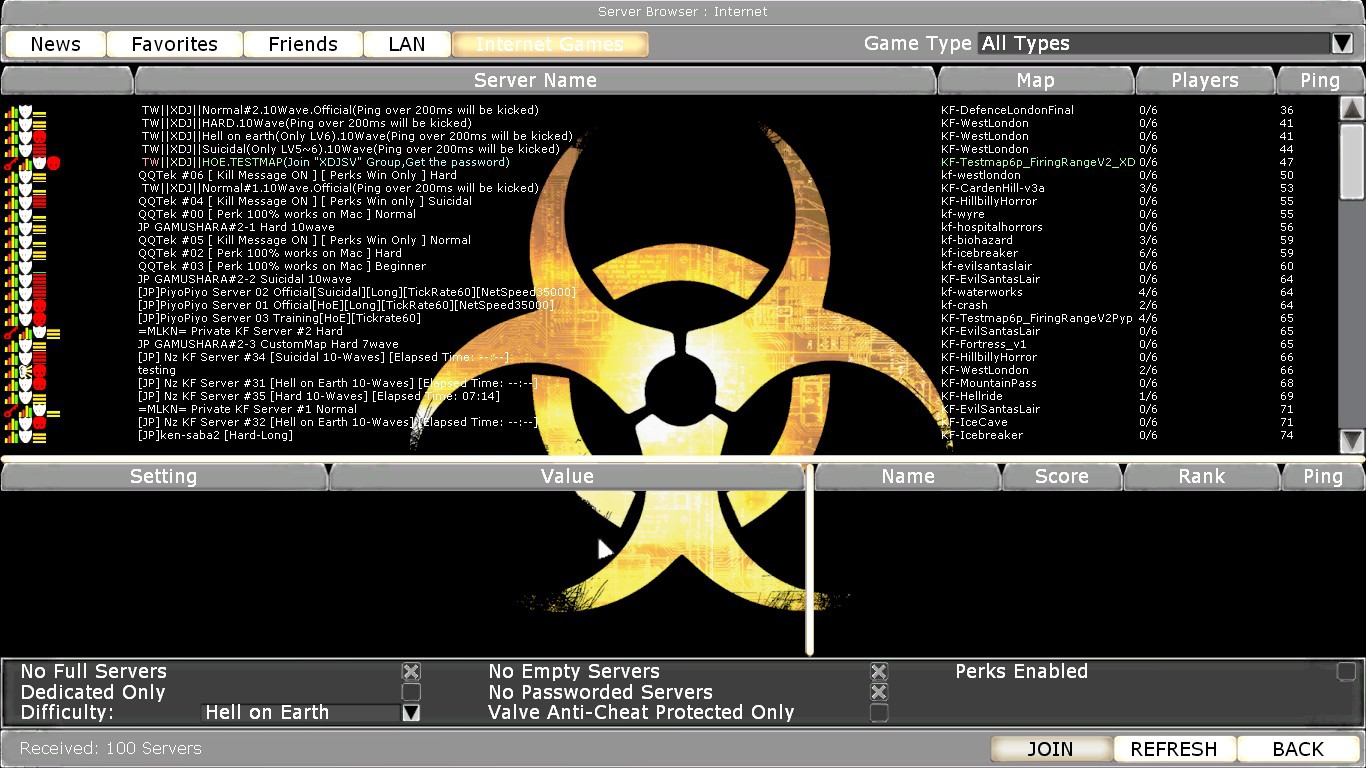The width and height of the screenshot is (1366, 768).
Task: Select the '[JP]ken-saba2 [Hard-Long]' server row
Action: (216, 436)
